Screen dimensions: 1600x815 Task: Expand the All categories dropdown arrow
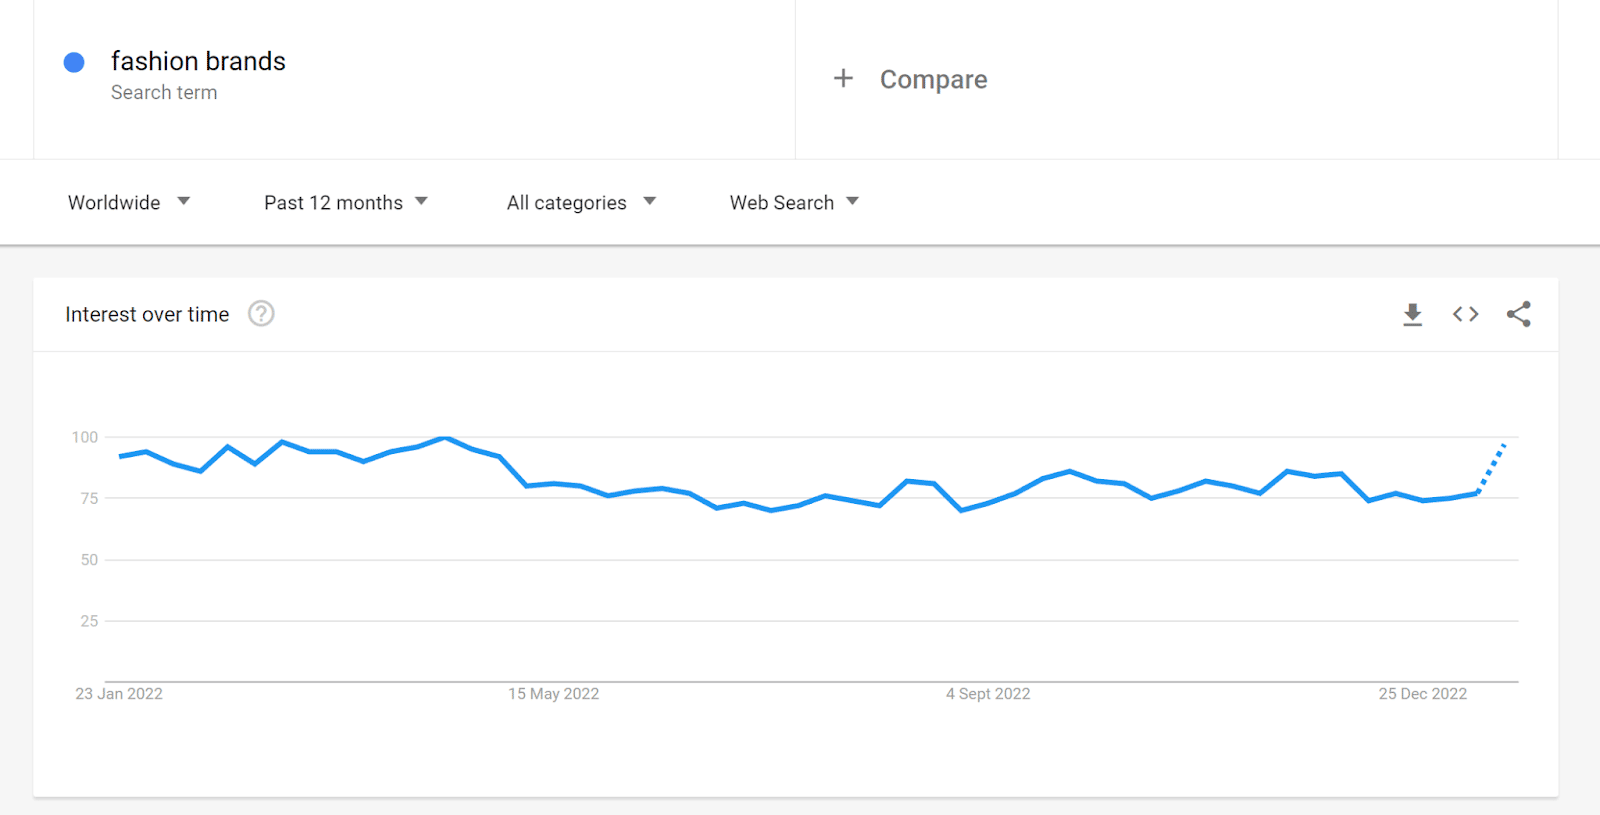(650, 201)
